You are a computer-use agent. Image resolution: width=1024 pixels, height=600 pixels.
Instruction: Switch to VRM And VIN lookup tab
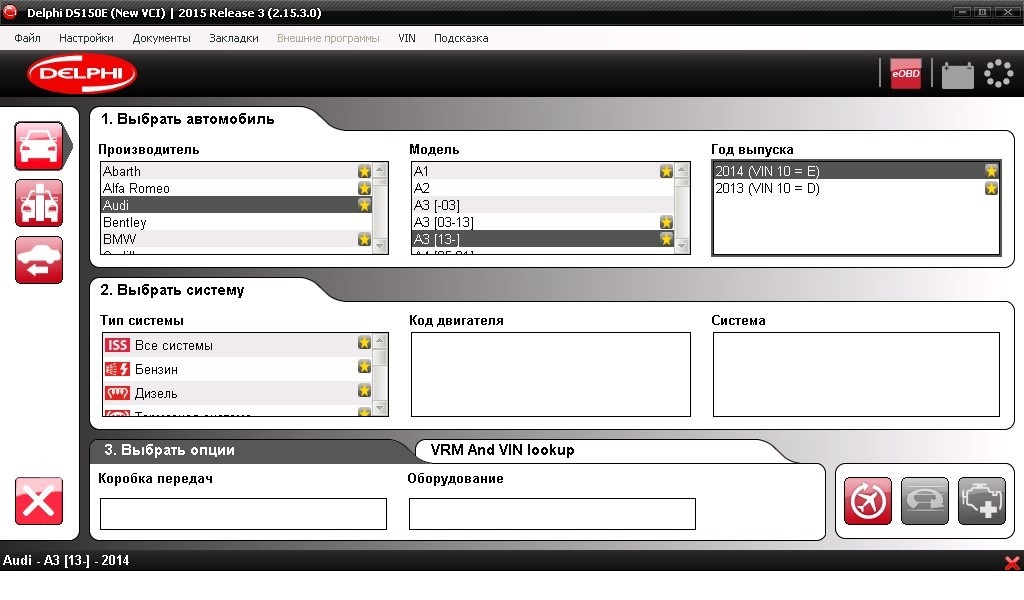pos(502,450)
